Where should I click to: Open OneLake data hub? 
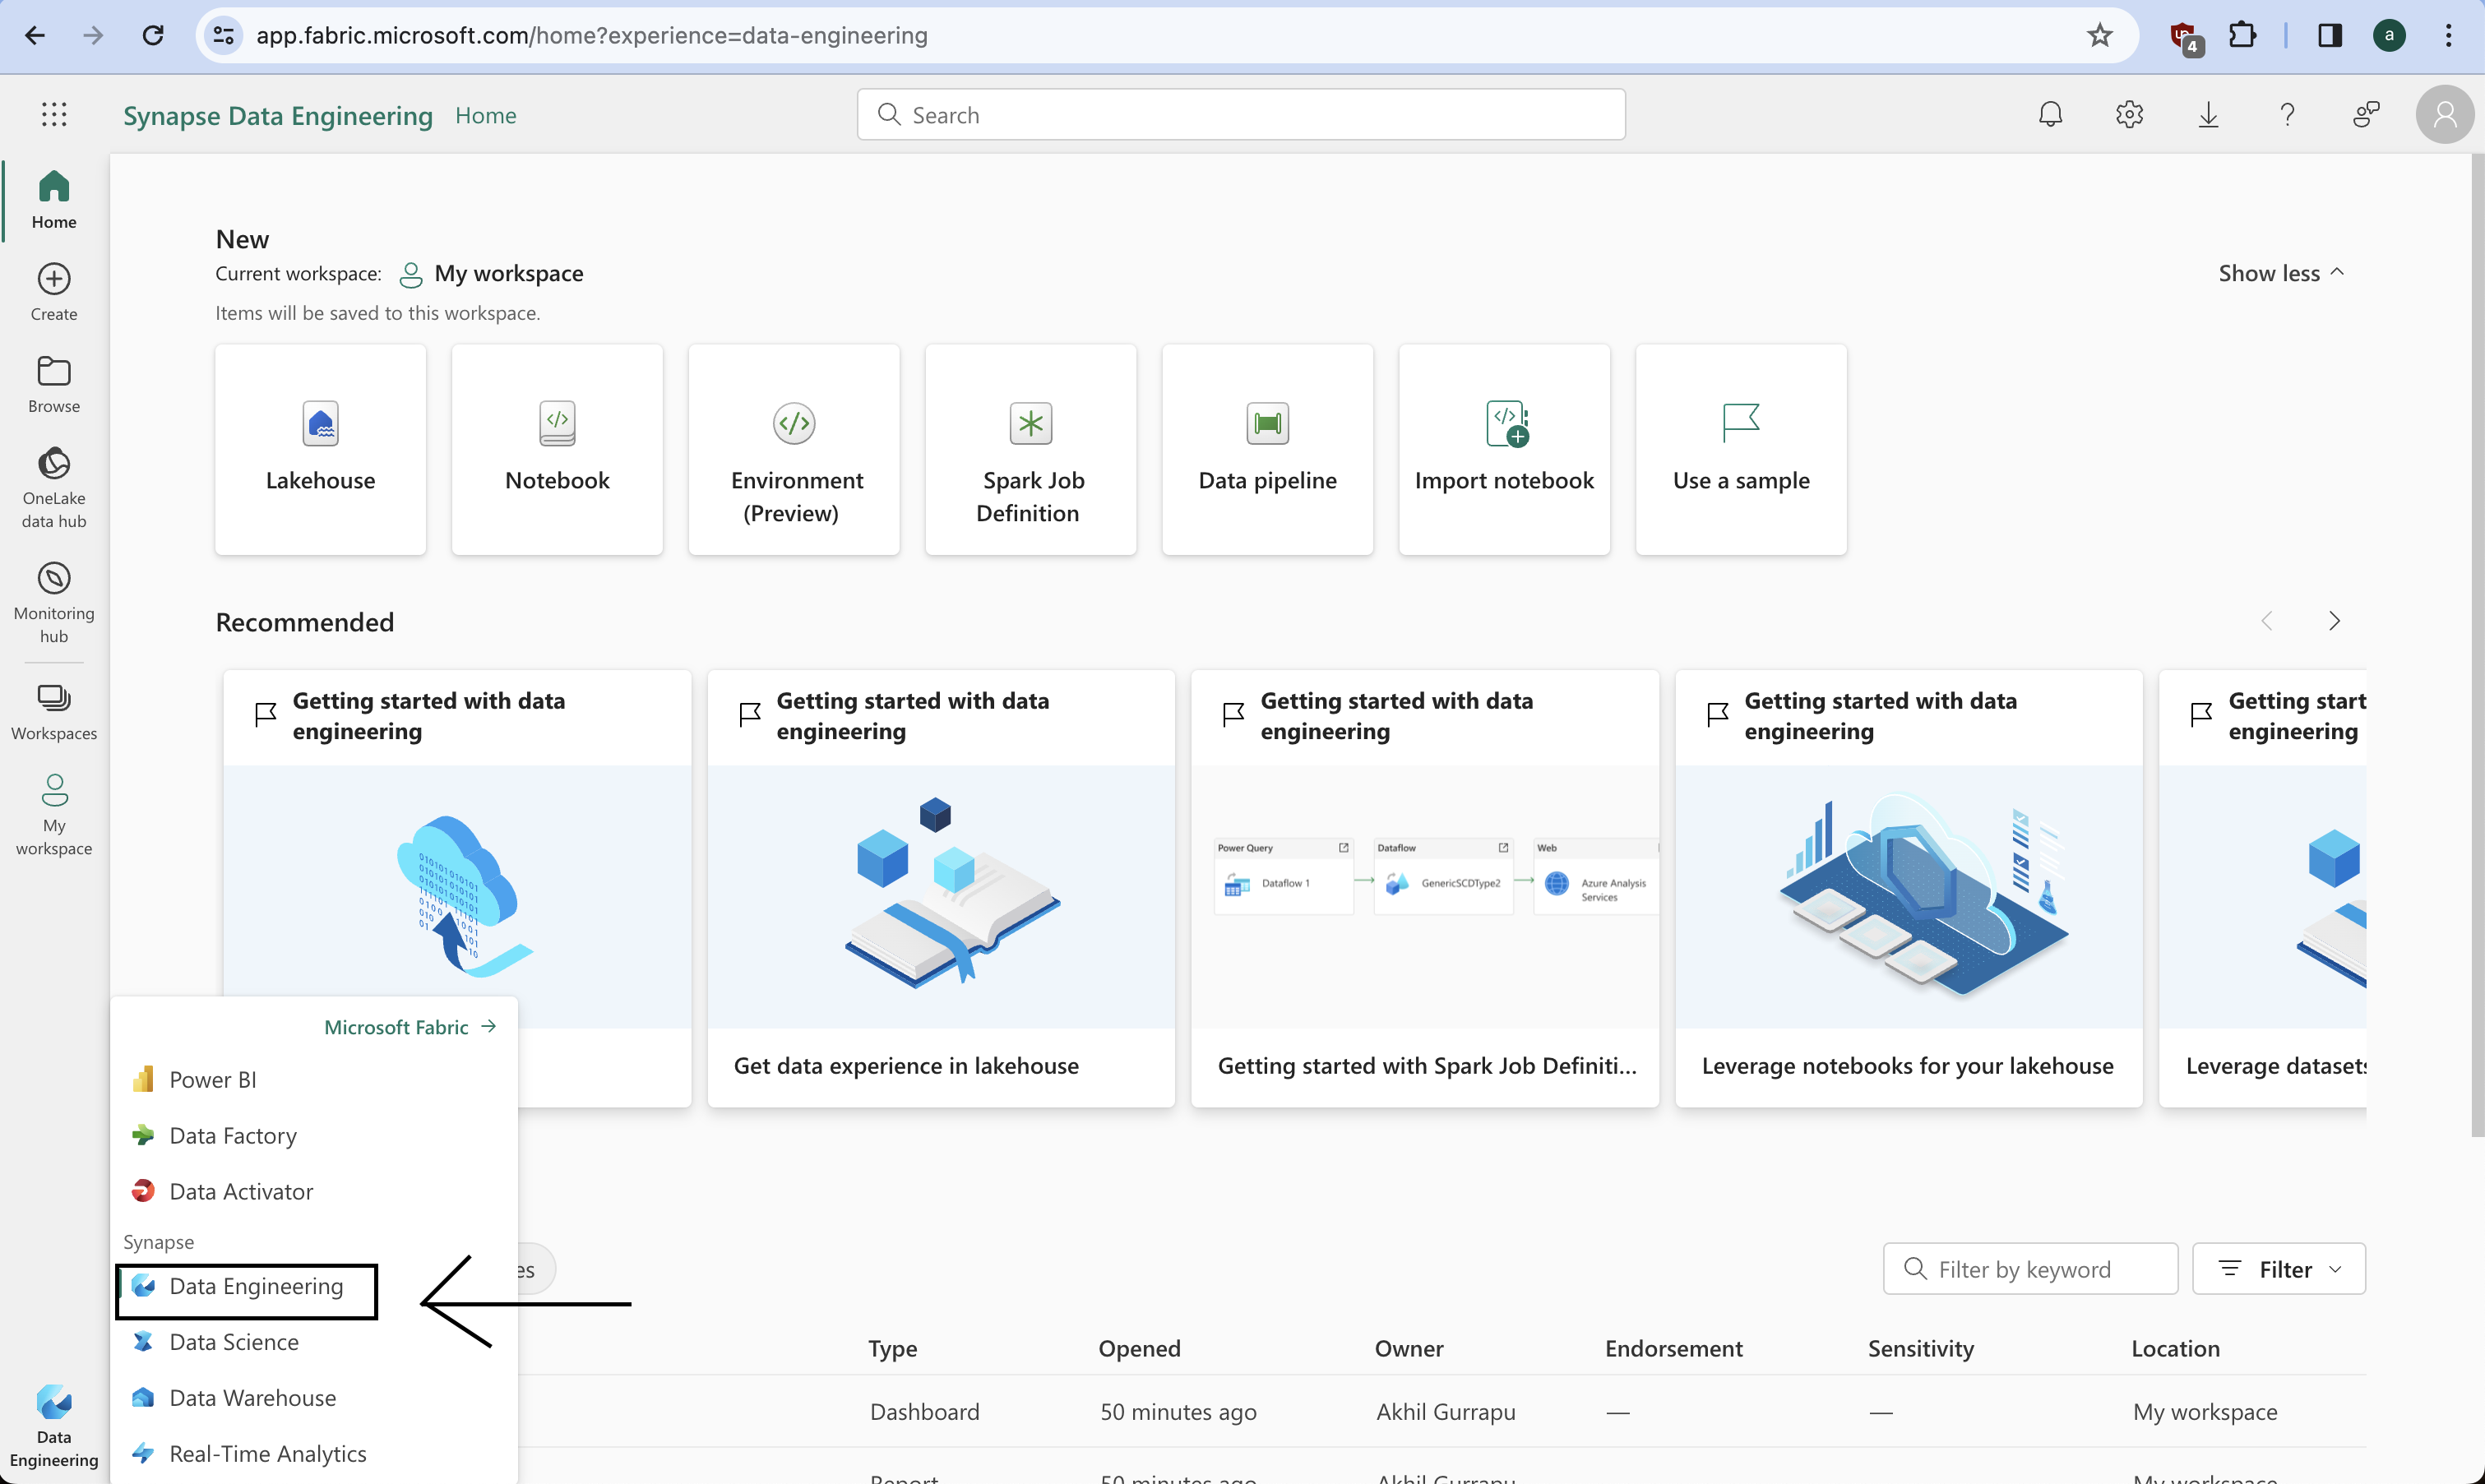[54, 488]
